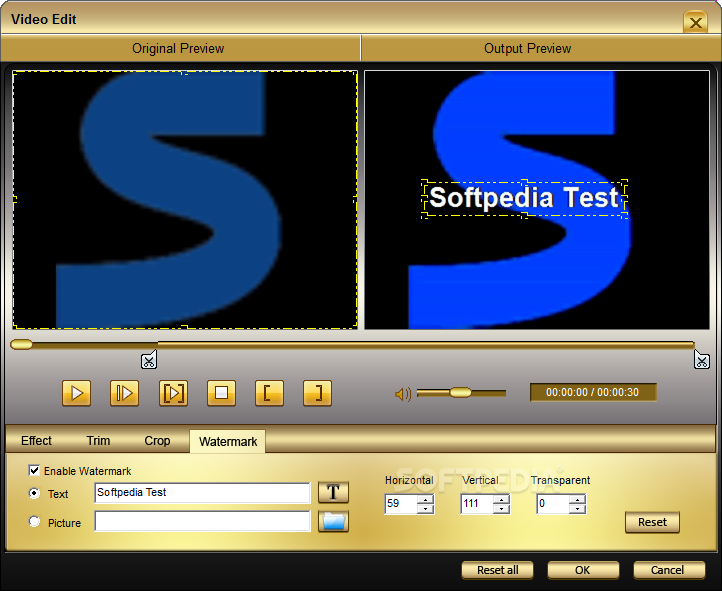Click the left scissors trim marker
Image resolution: width=722 pixels, height=591 pixels.
[149, 360]
